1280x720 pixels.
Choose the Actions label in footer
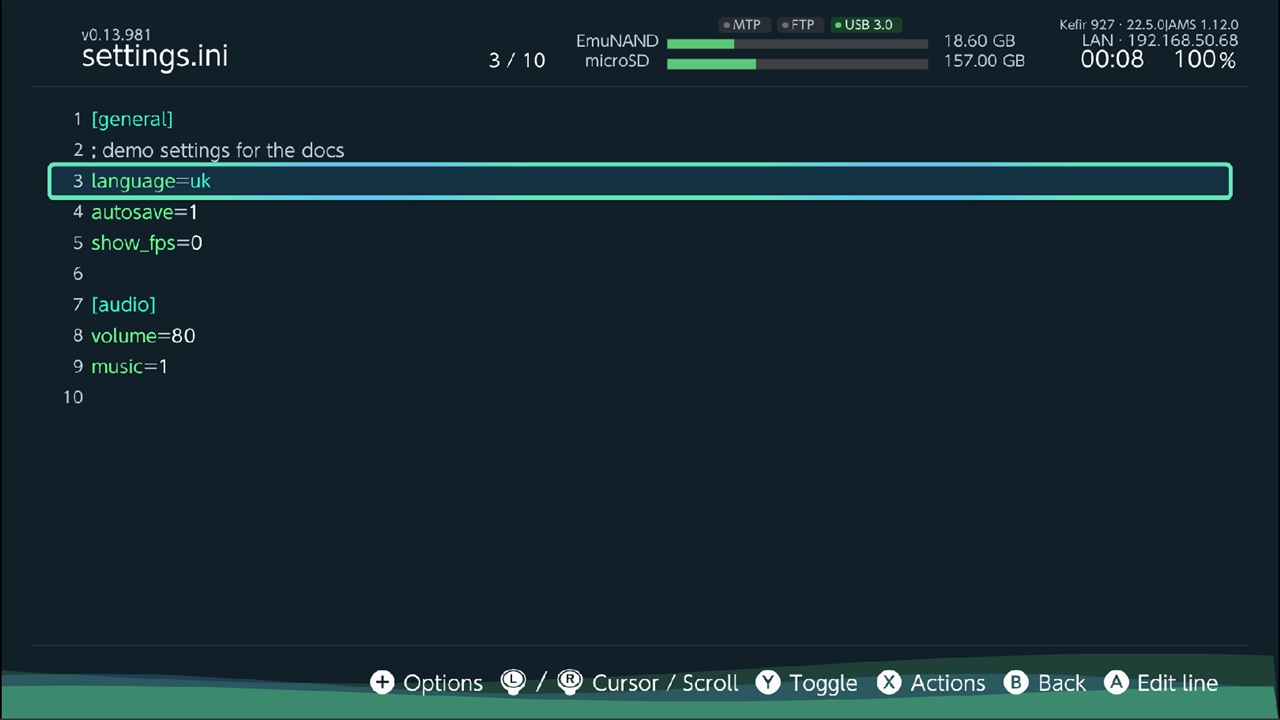pos(948,683)
